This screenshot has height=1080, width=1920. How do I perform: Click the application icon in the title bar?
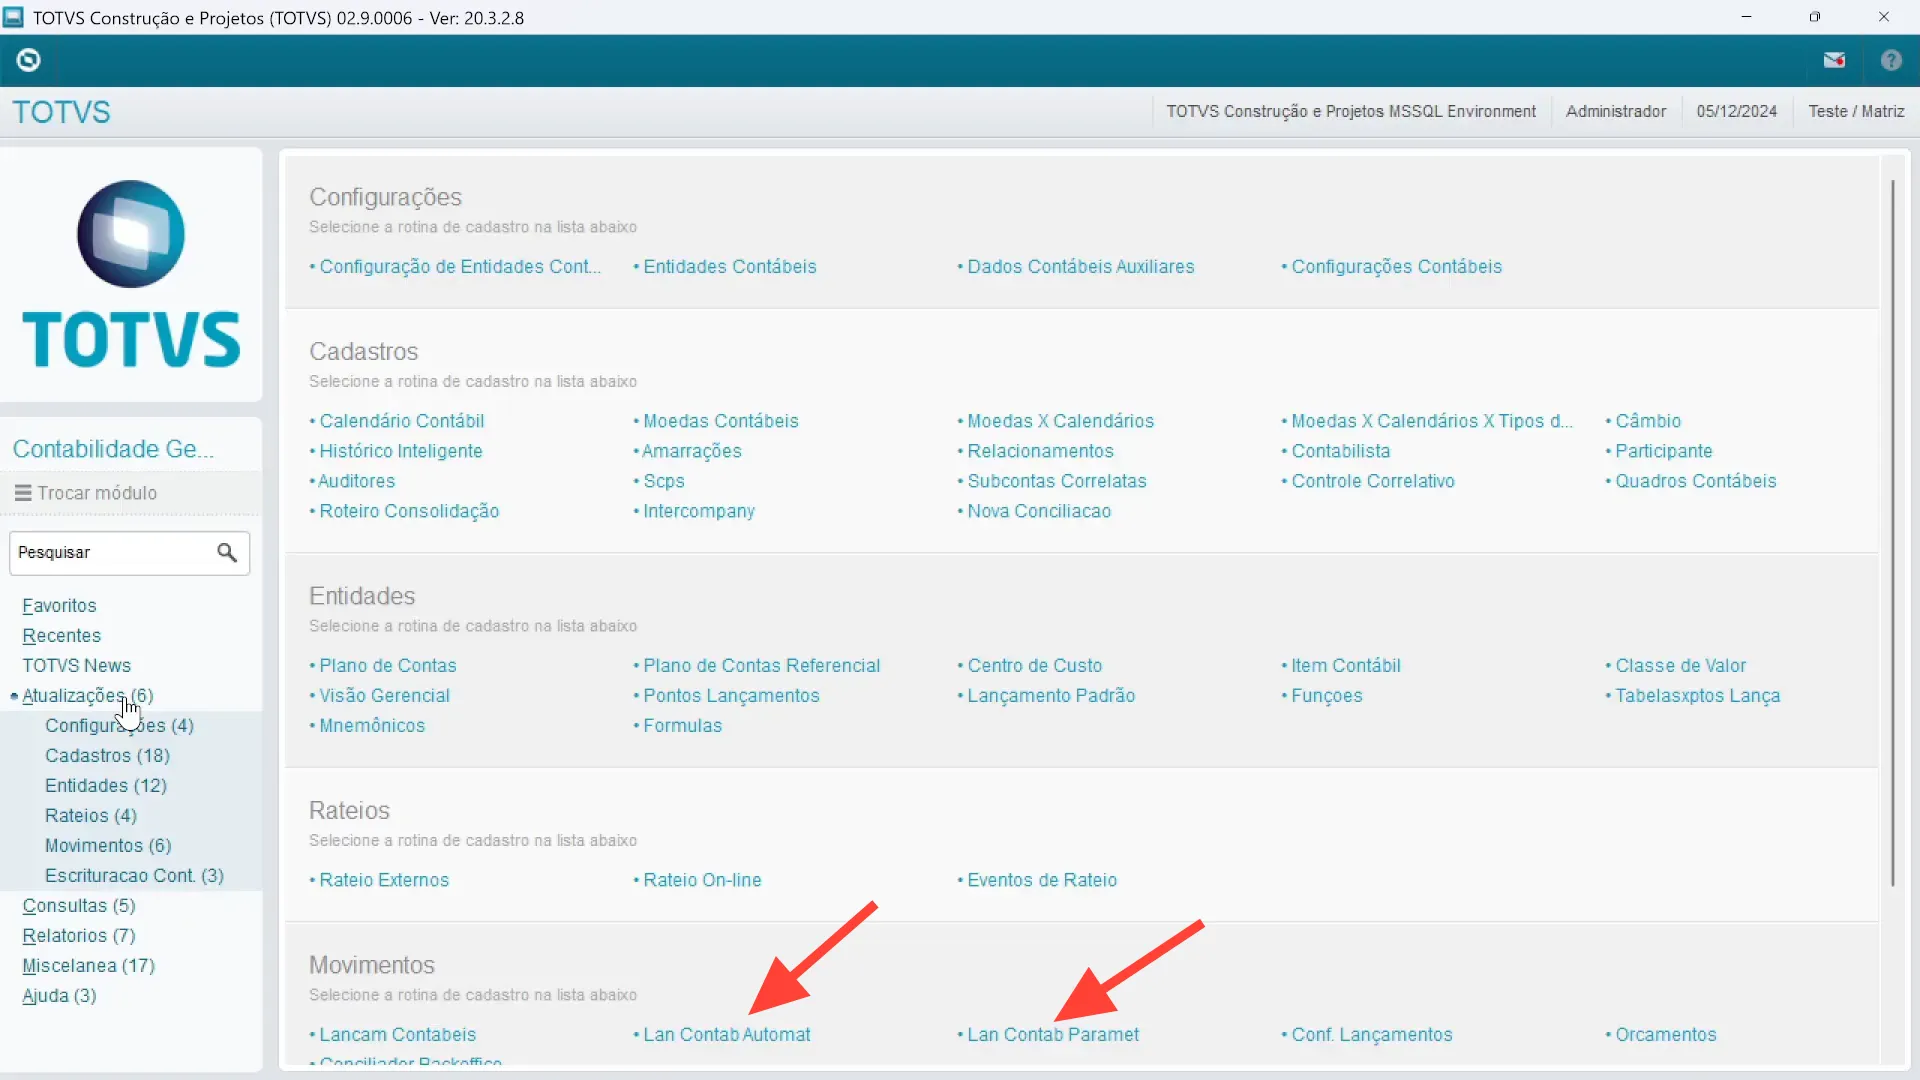point(14,17)
